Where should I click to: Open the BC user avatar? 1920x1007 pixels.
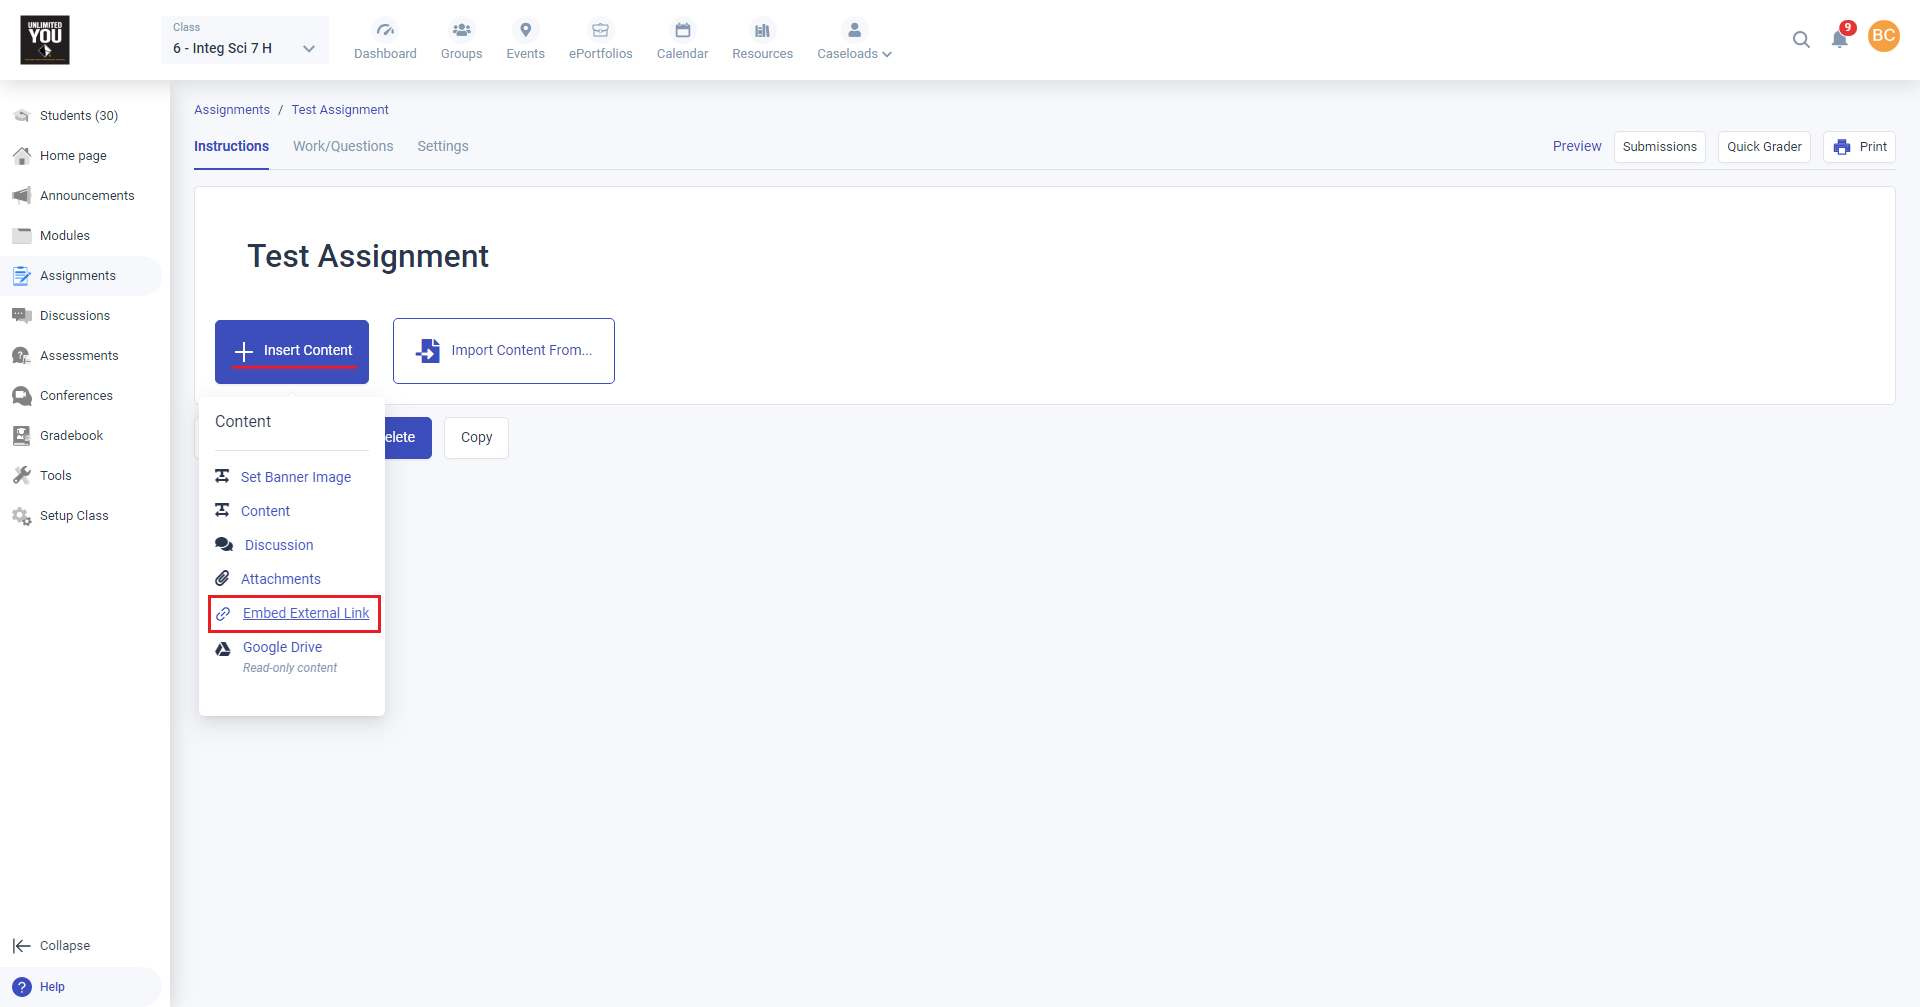pyautogui.click(x=1884, y=36)
